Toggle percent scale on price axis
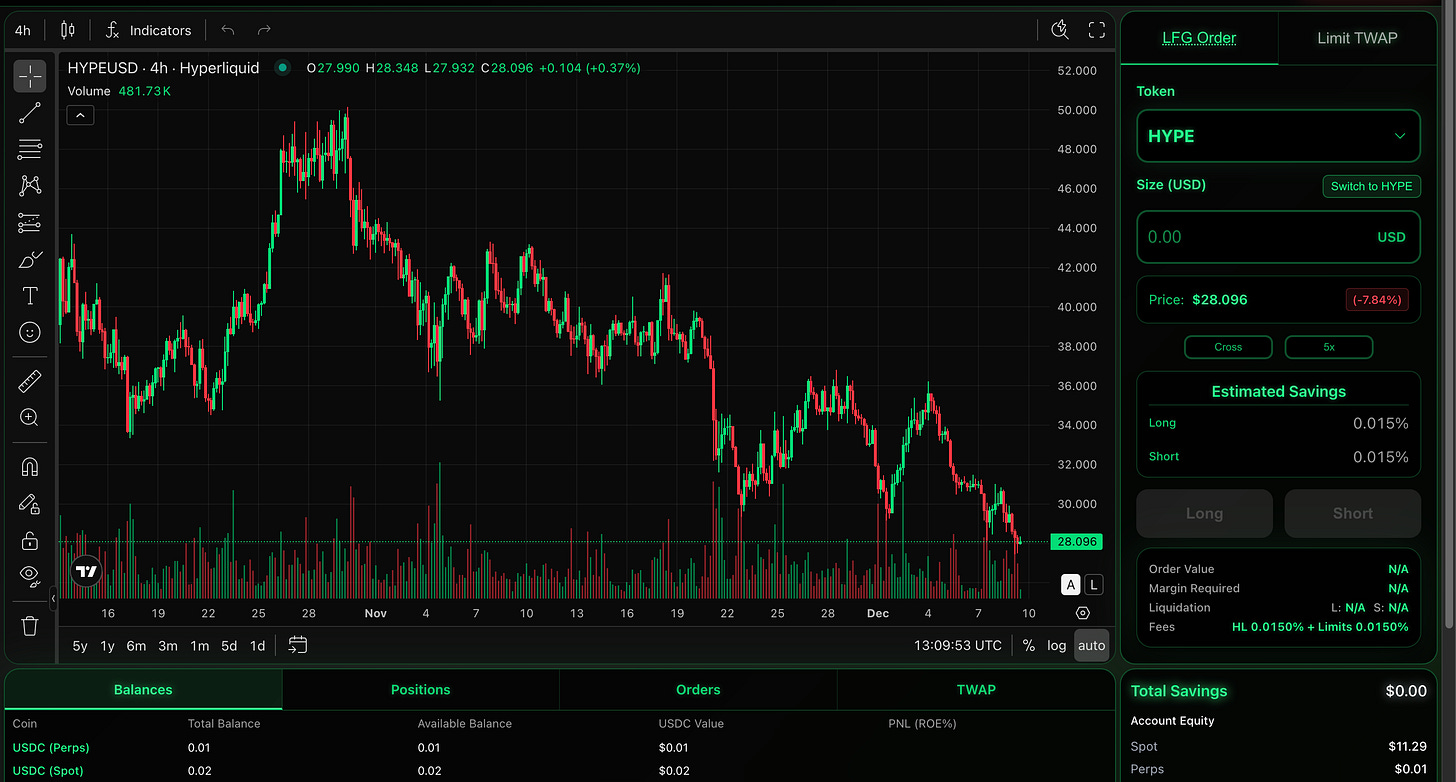Viewport: 1456px width, 782px height. coord(1029,646)
